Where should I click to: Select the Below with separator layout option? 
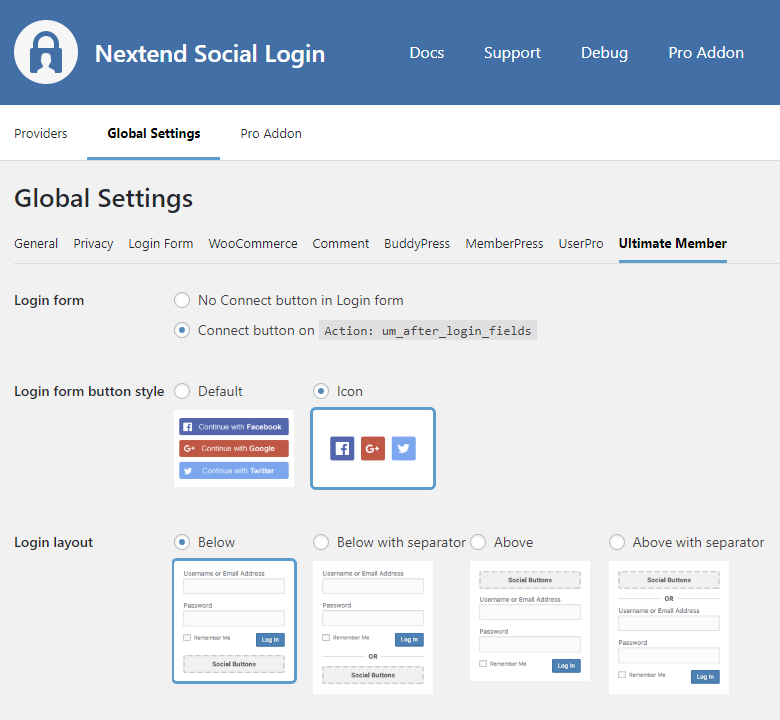(321, 542)
